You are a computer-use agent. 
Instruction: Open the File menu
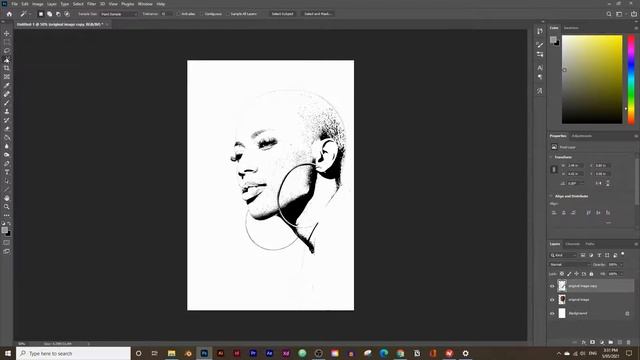point(14,4)
